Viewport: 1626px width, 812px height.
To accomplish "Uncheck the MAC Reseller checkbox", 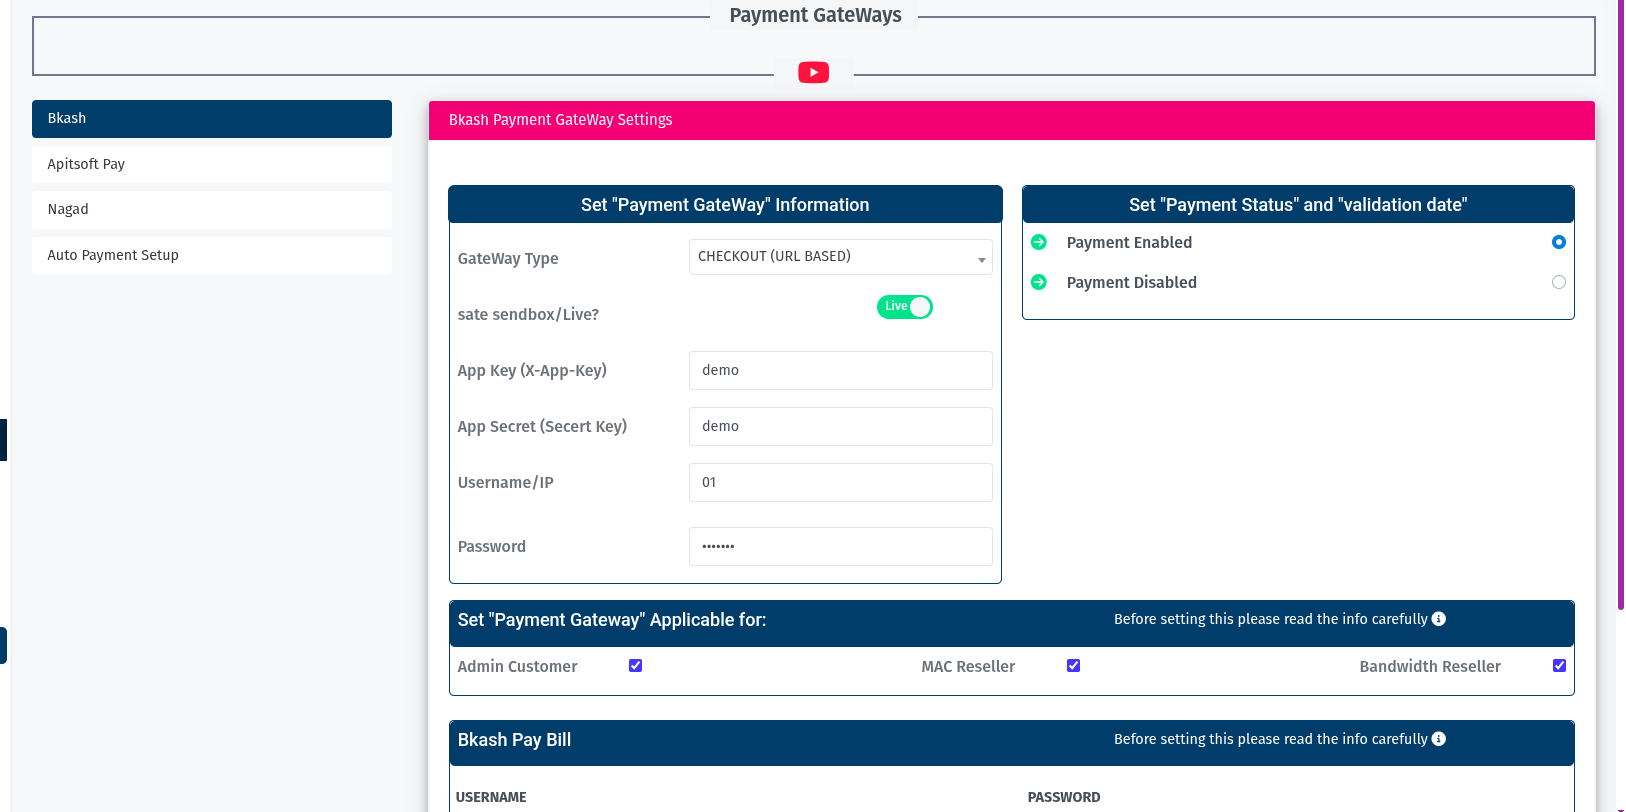I will tap(1073, 666).
